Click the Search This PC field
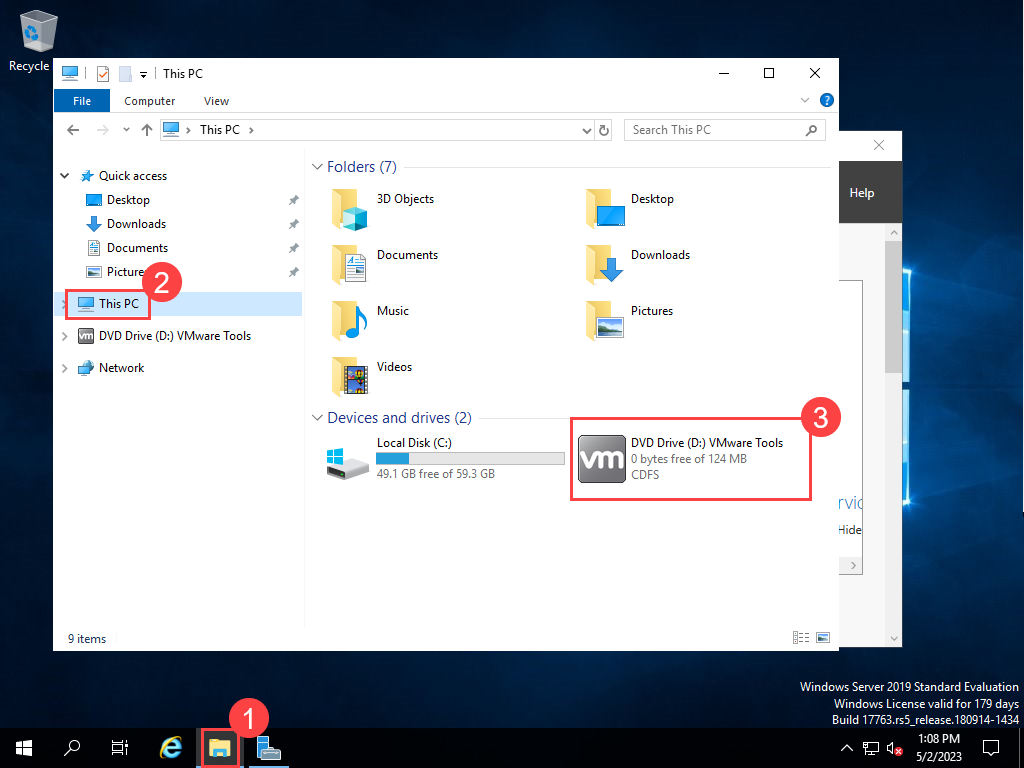The width and height of the screenshot is (1024, 768). pos(724,130)
